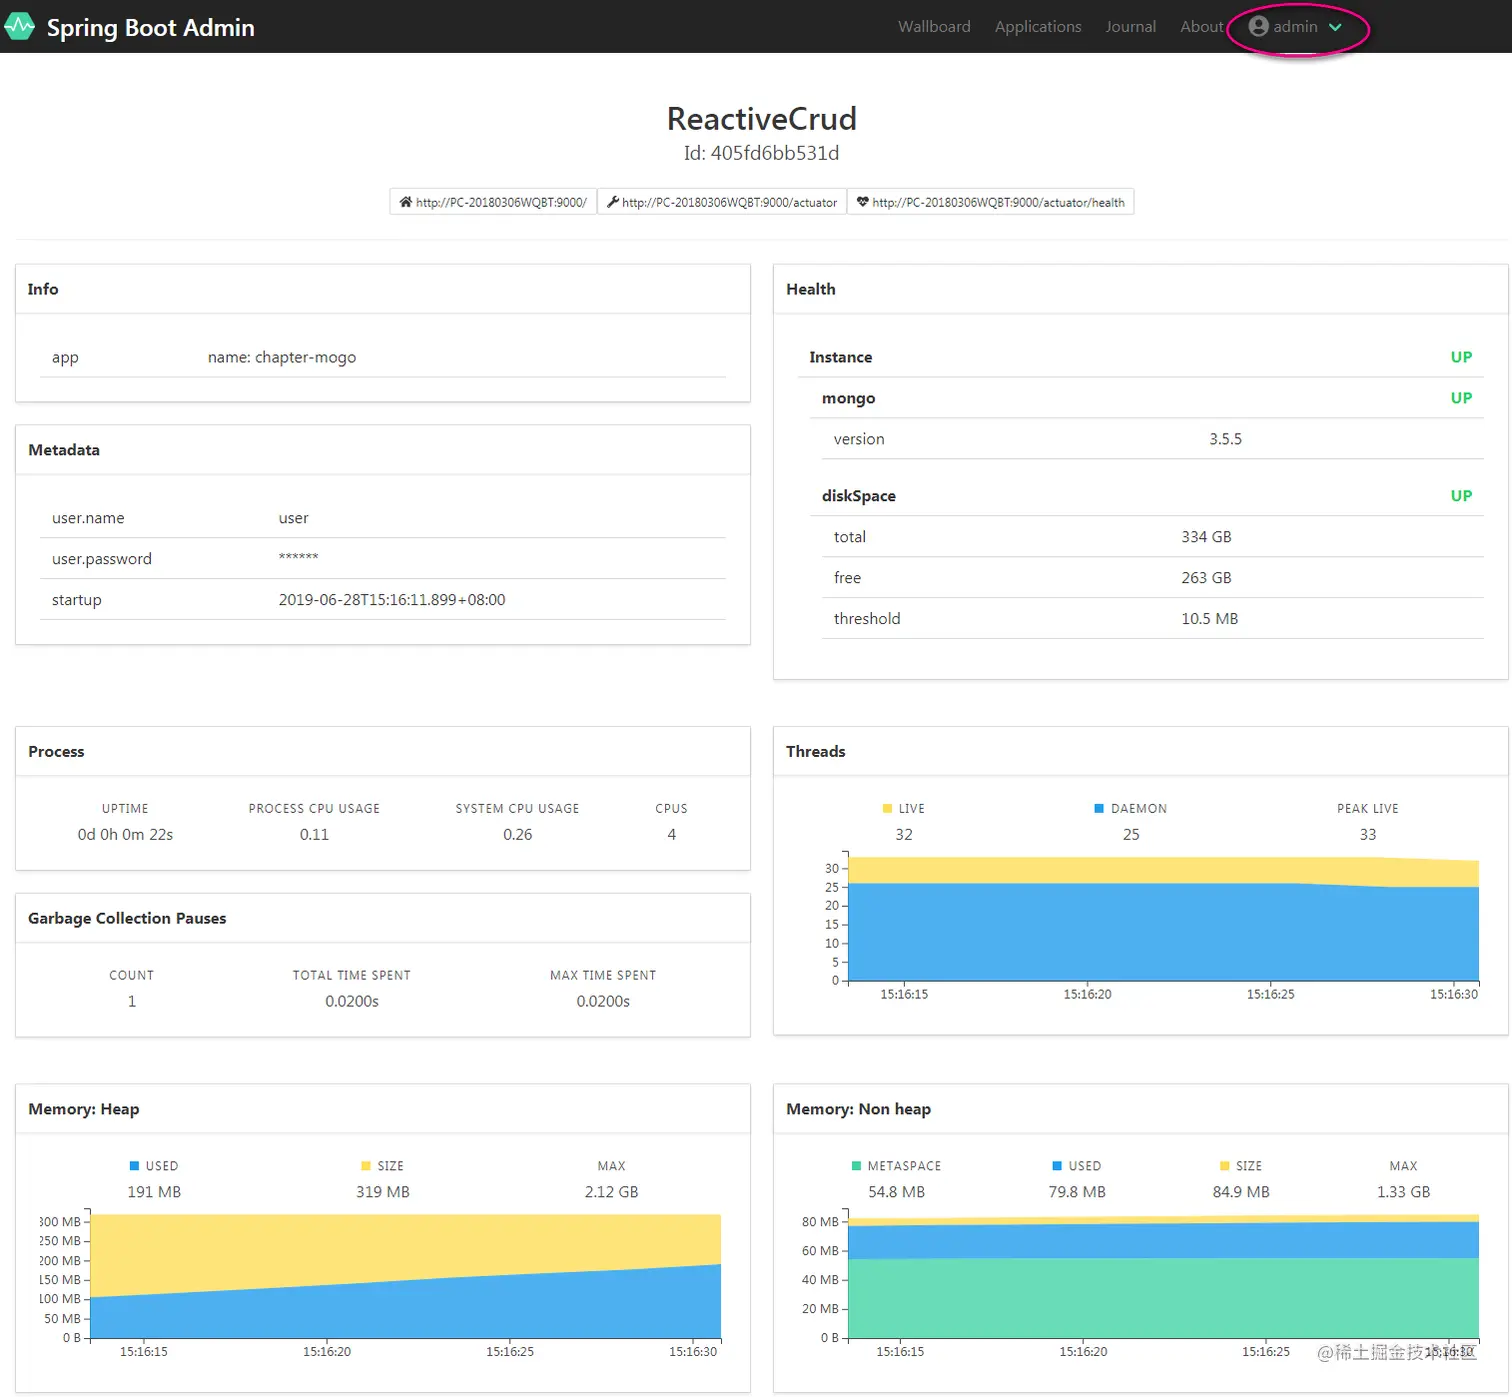1512x1397 pixels.
Task: Open the Applications page from the navbar
Action: [1037, 26]
